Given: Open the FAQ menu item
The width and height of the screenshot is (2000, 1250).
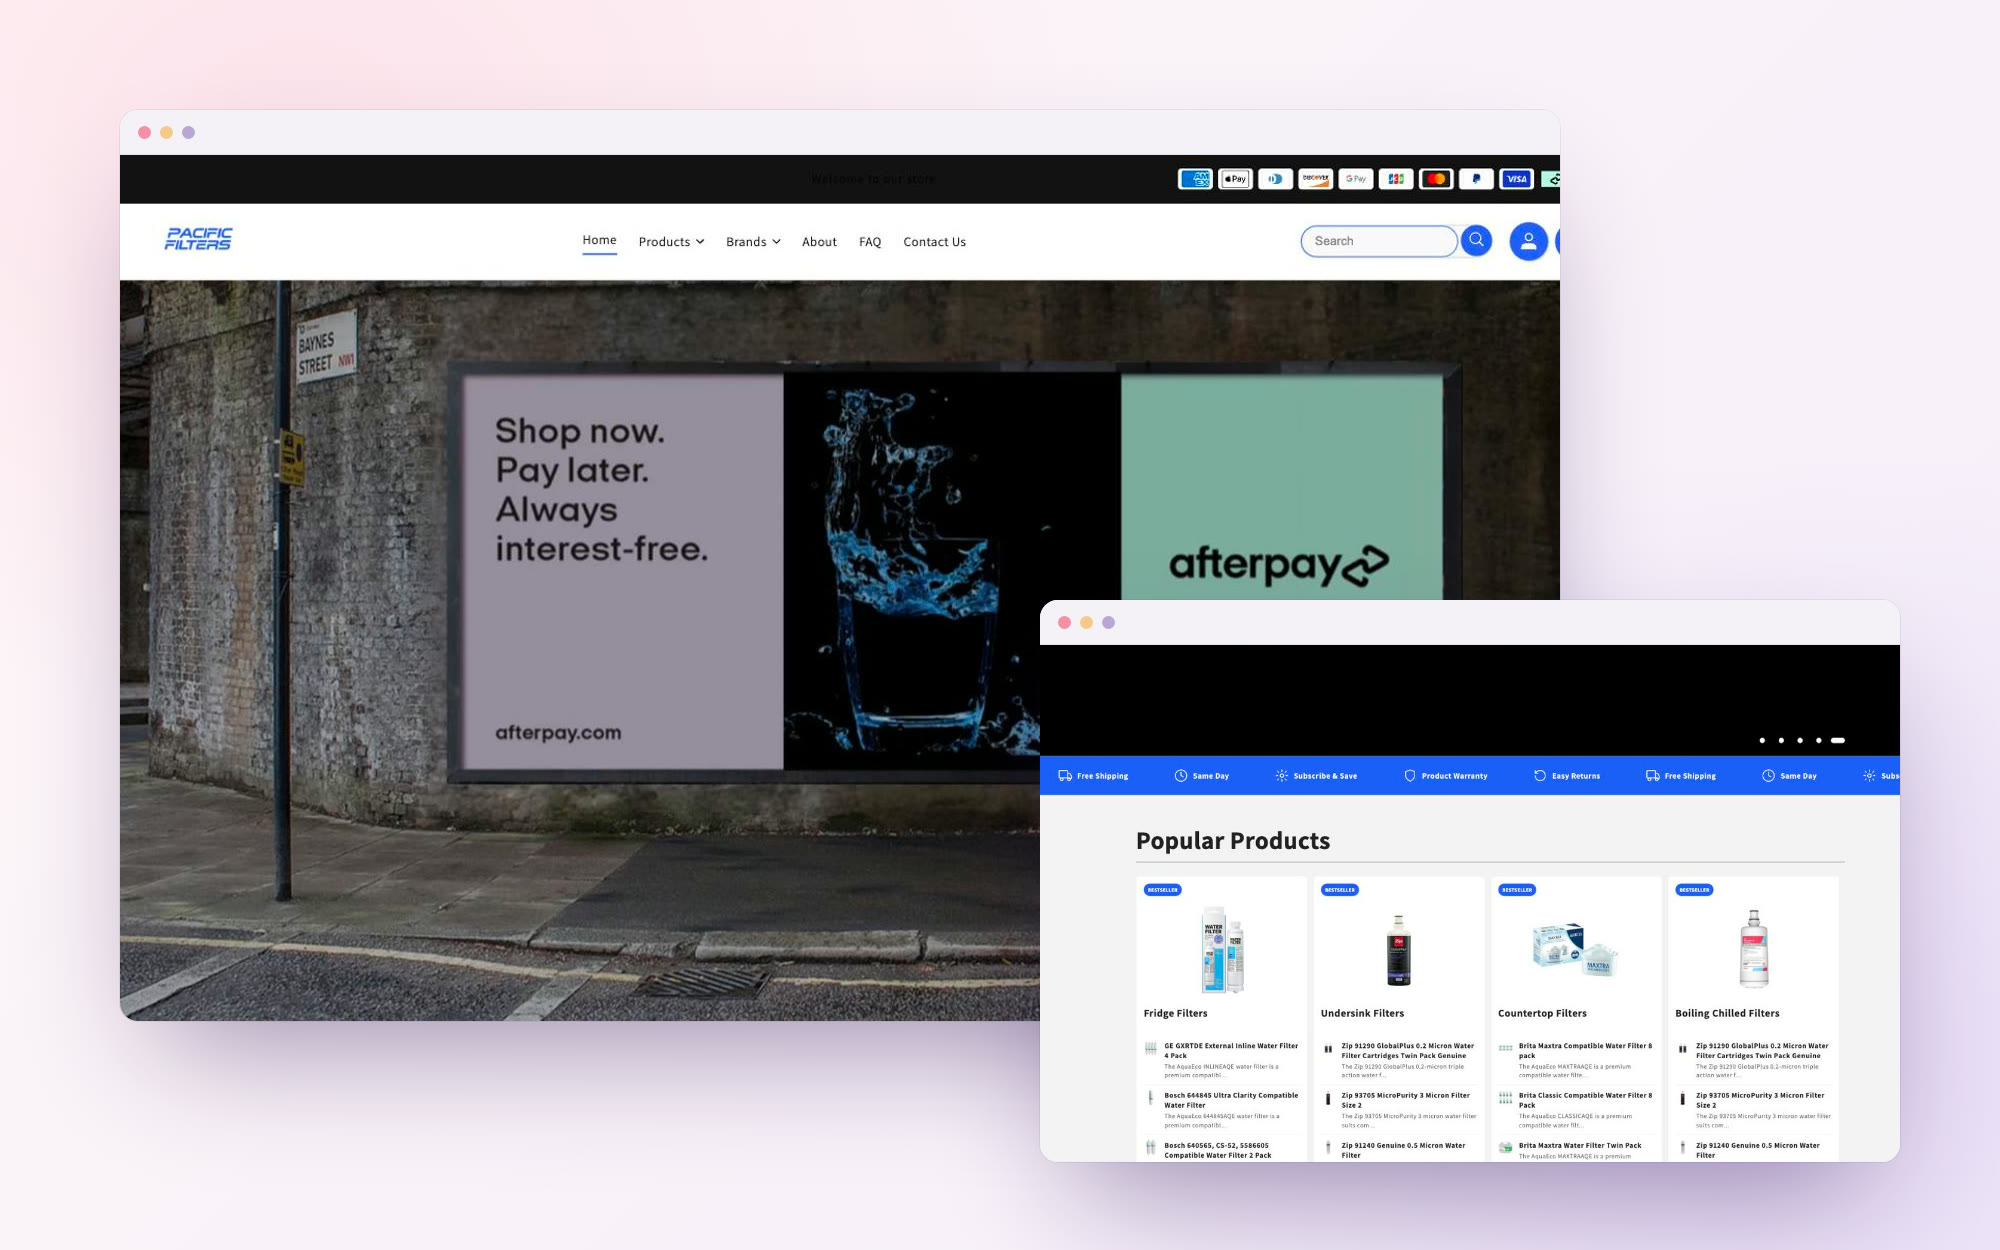Looking at the screenshot, I should point(870,242).
